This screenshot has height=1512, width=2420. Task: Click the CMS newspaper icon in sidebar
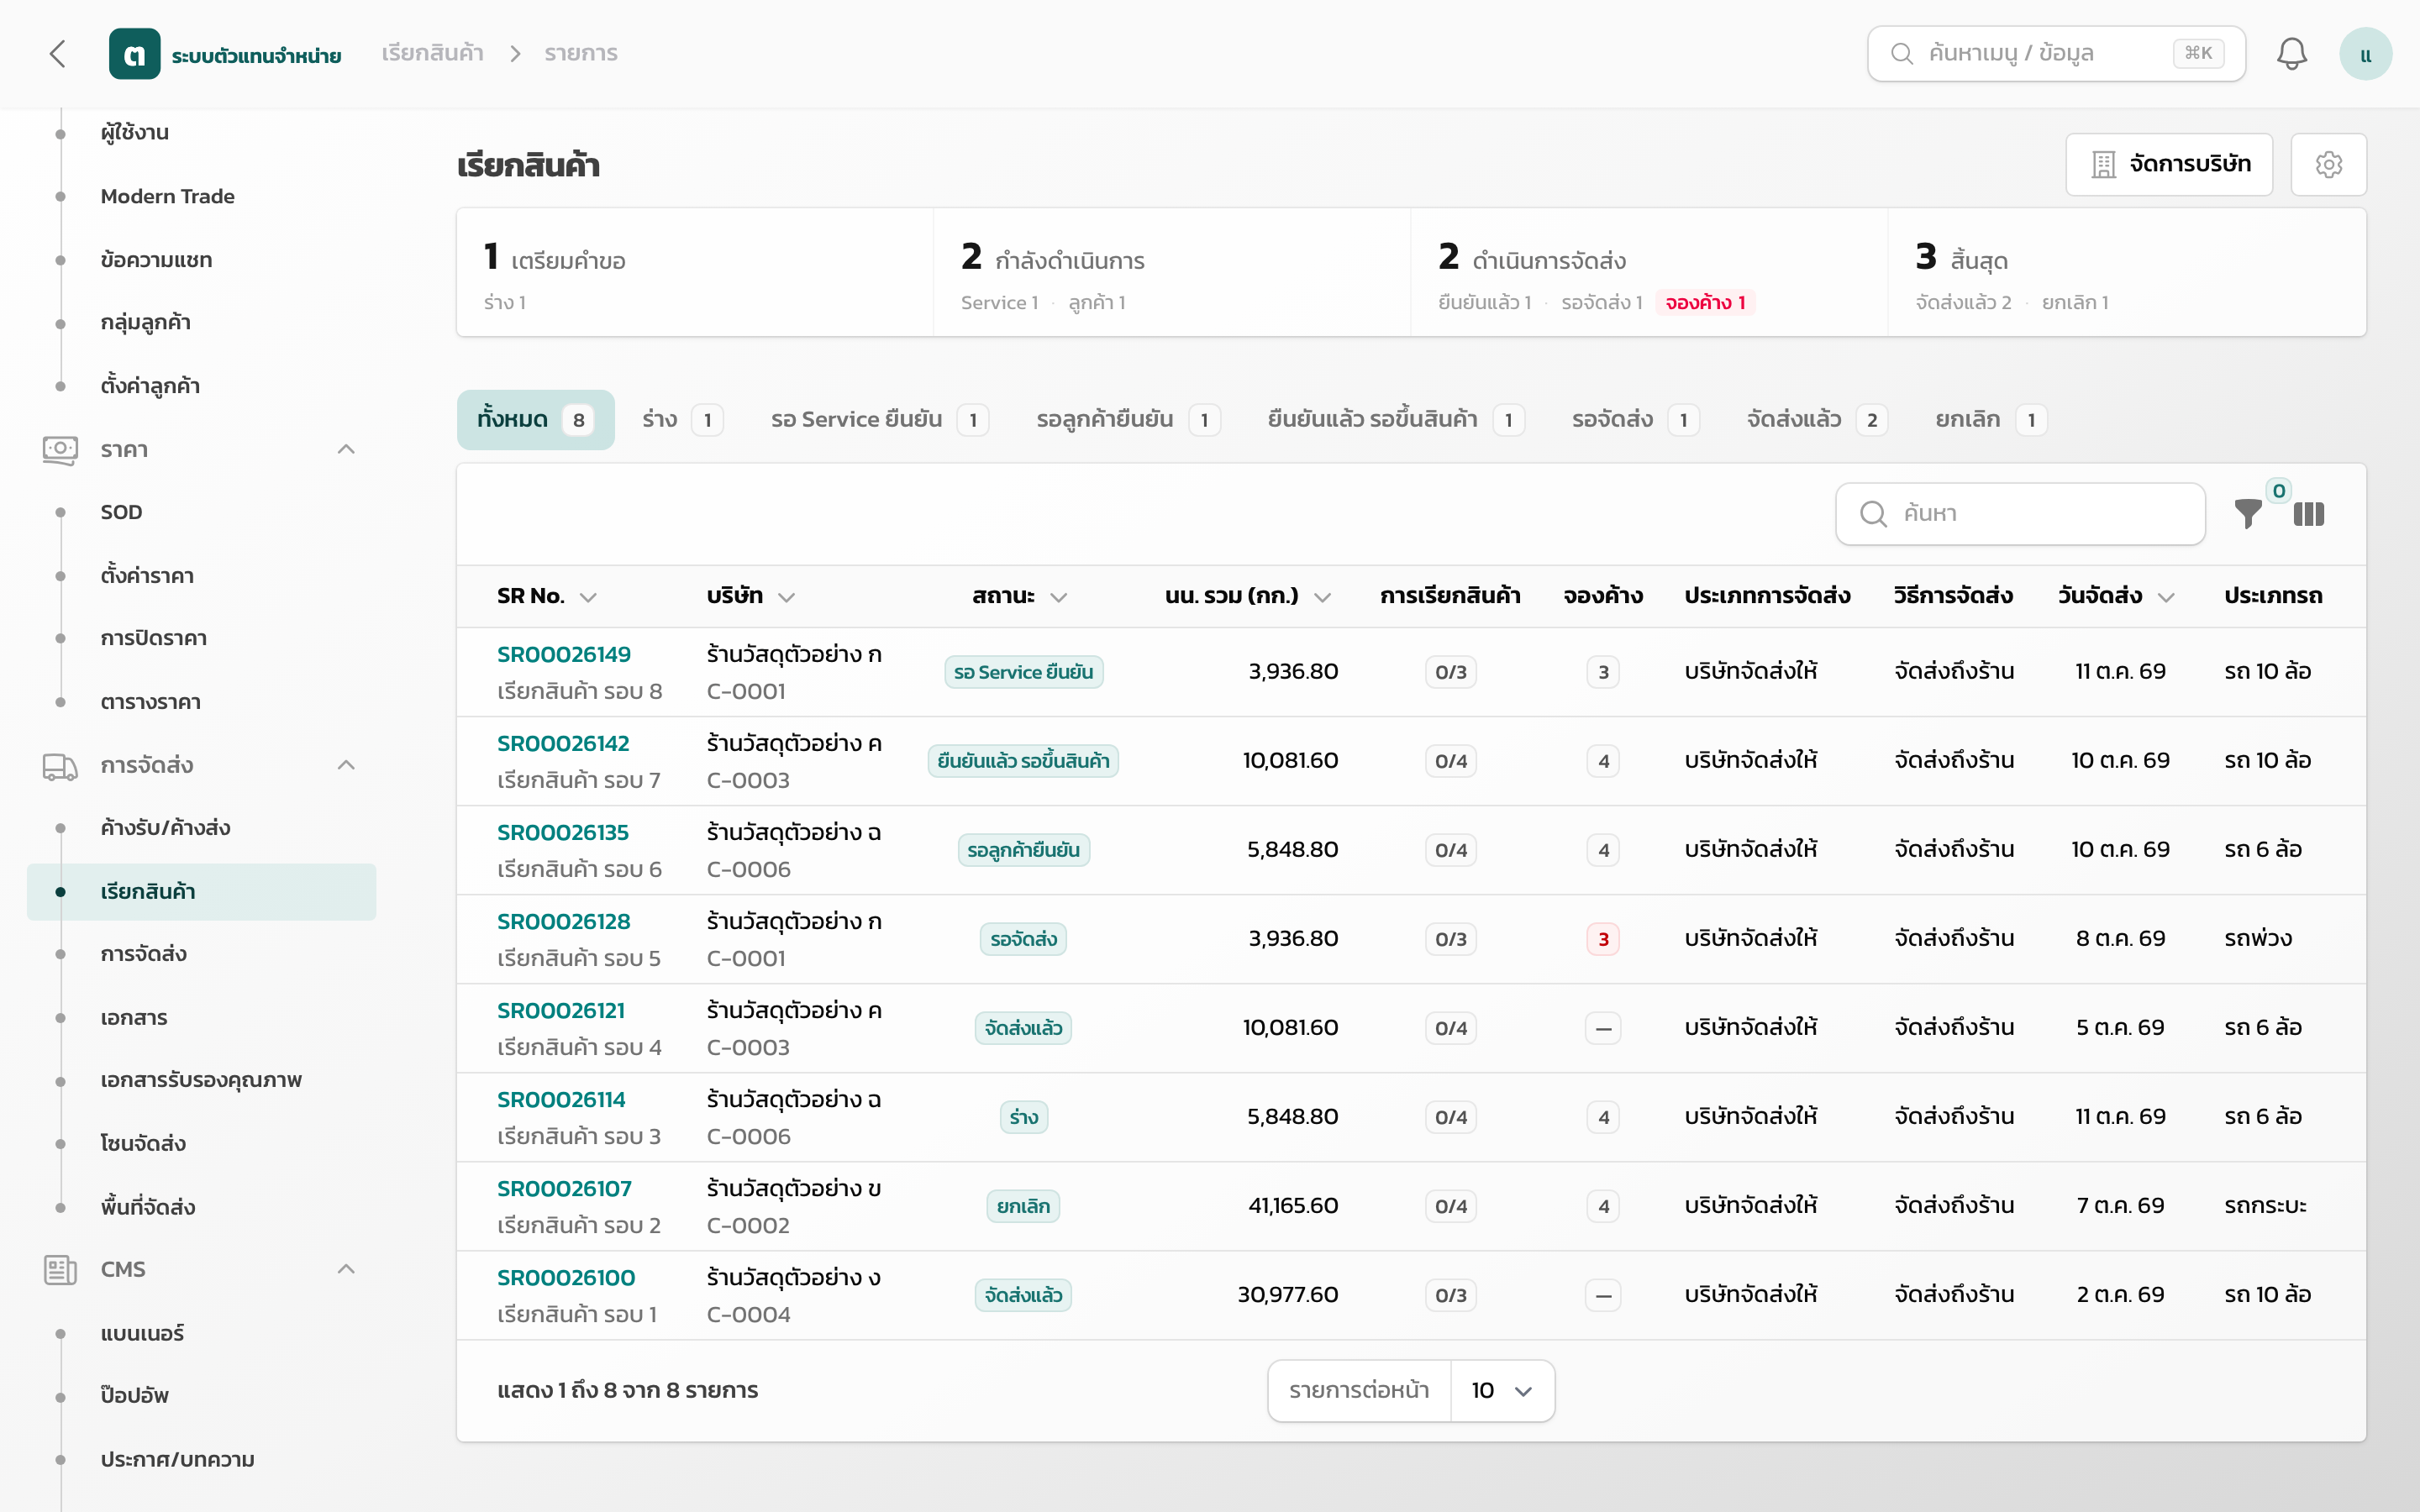pyautogui.click(x=60, y=1270)
